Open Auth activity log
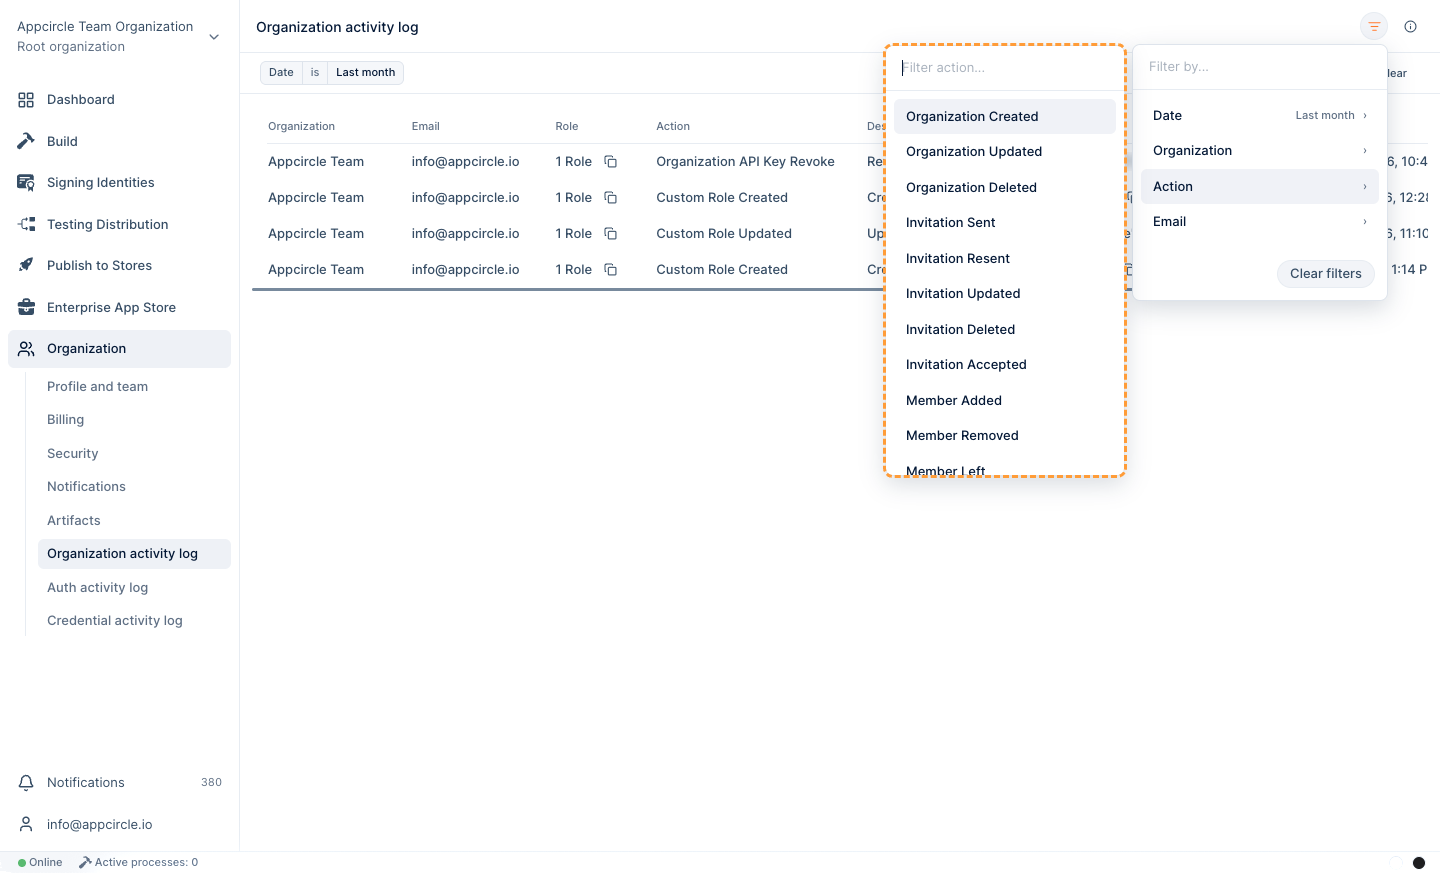 97,588
